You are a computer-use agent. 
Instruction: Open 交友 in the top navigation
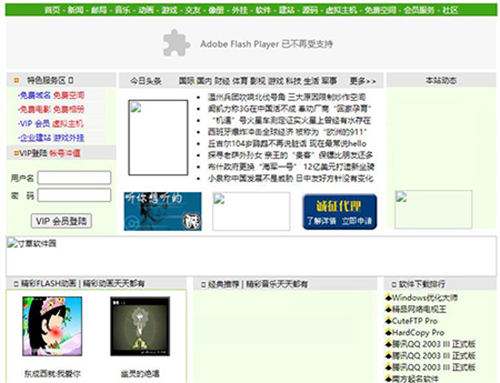click(x=193, y=10)
